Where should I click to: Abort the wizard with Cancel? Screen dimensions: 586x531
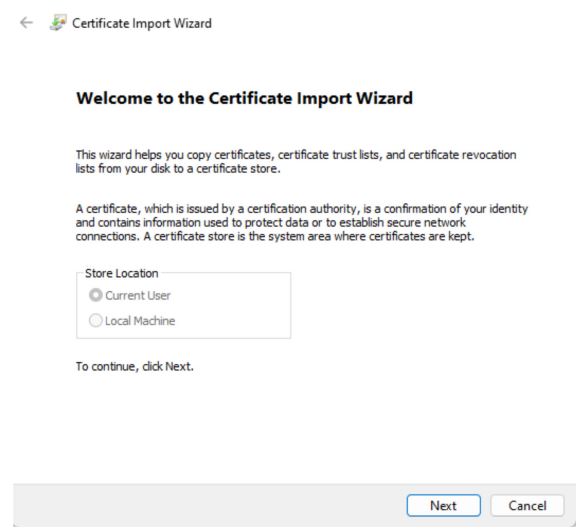click(x=527, y=506)
